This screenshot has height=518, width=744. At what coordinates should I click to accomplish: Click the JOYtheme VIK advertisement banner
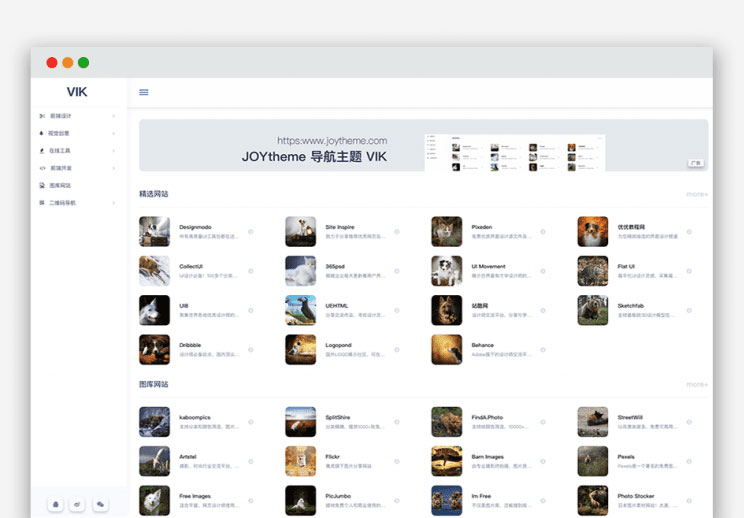tap(423, 145)
